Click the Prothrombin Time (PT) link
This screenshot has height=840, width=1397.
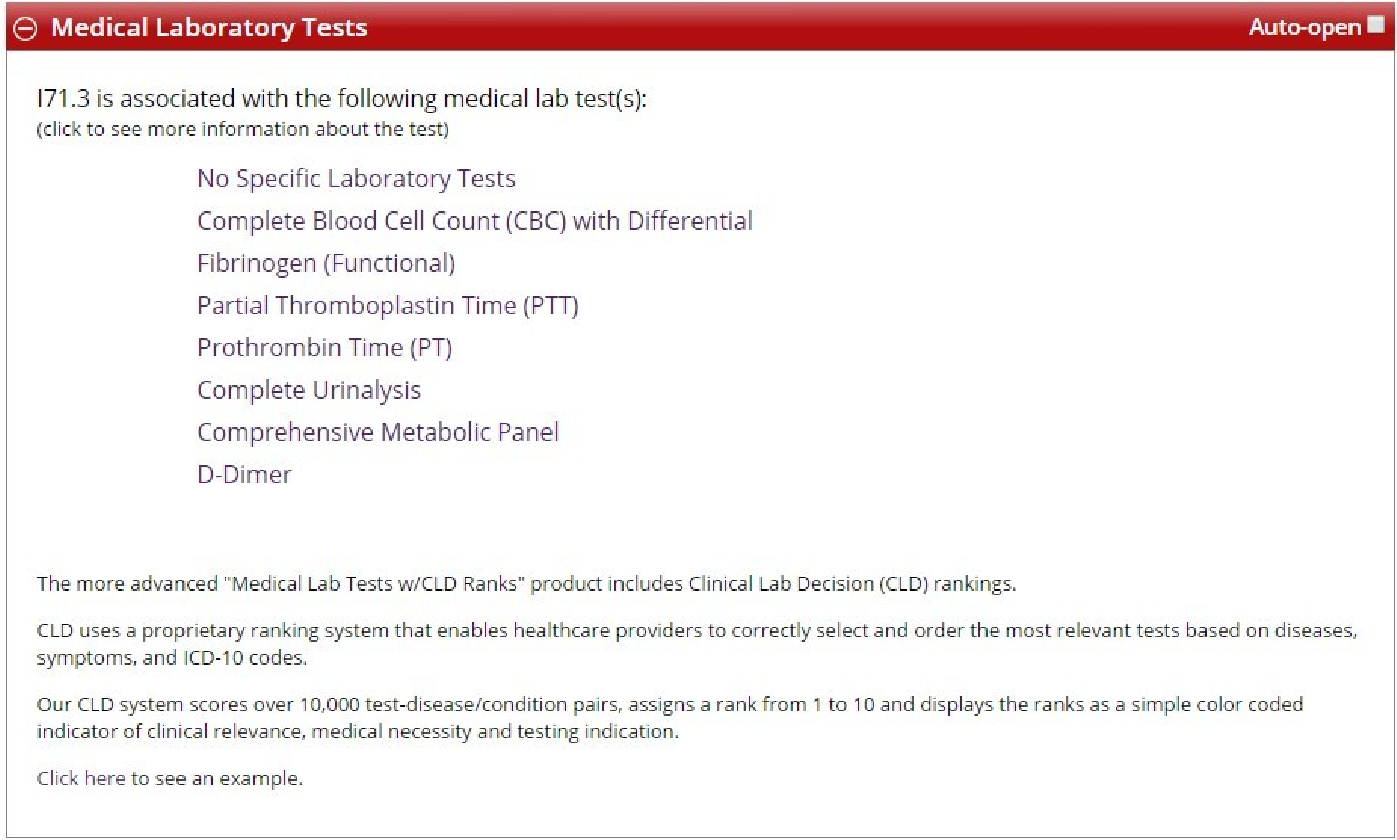click(x=324, y=348)
